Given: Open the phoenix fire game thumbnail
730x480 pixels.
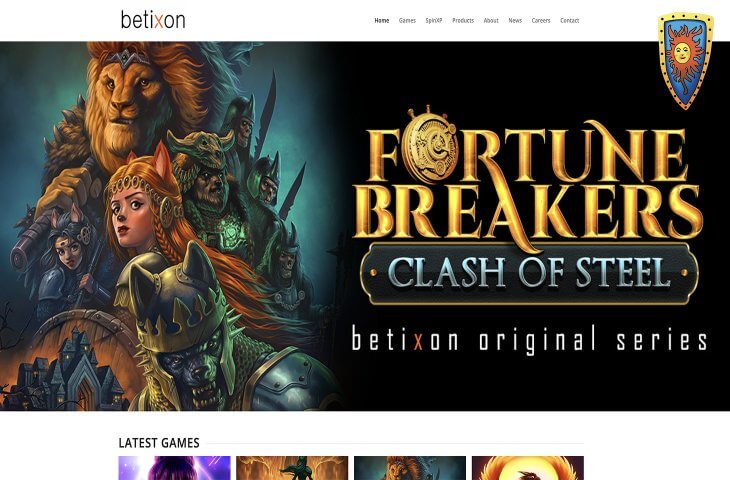Looking at the screenshot, I should coord(528,468).
